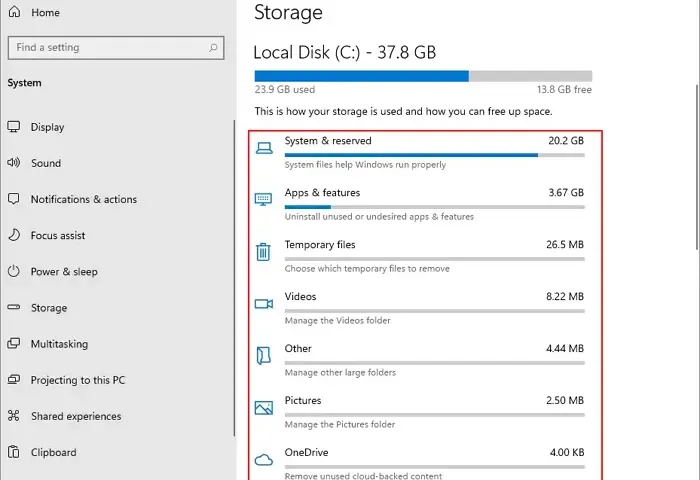Click the "Local Disk (C:) - 37.8 GB" heading
The width and height of the screenshot is (700, 480).
[x=345, y=52]
